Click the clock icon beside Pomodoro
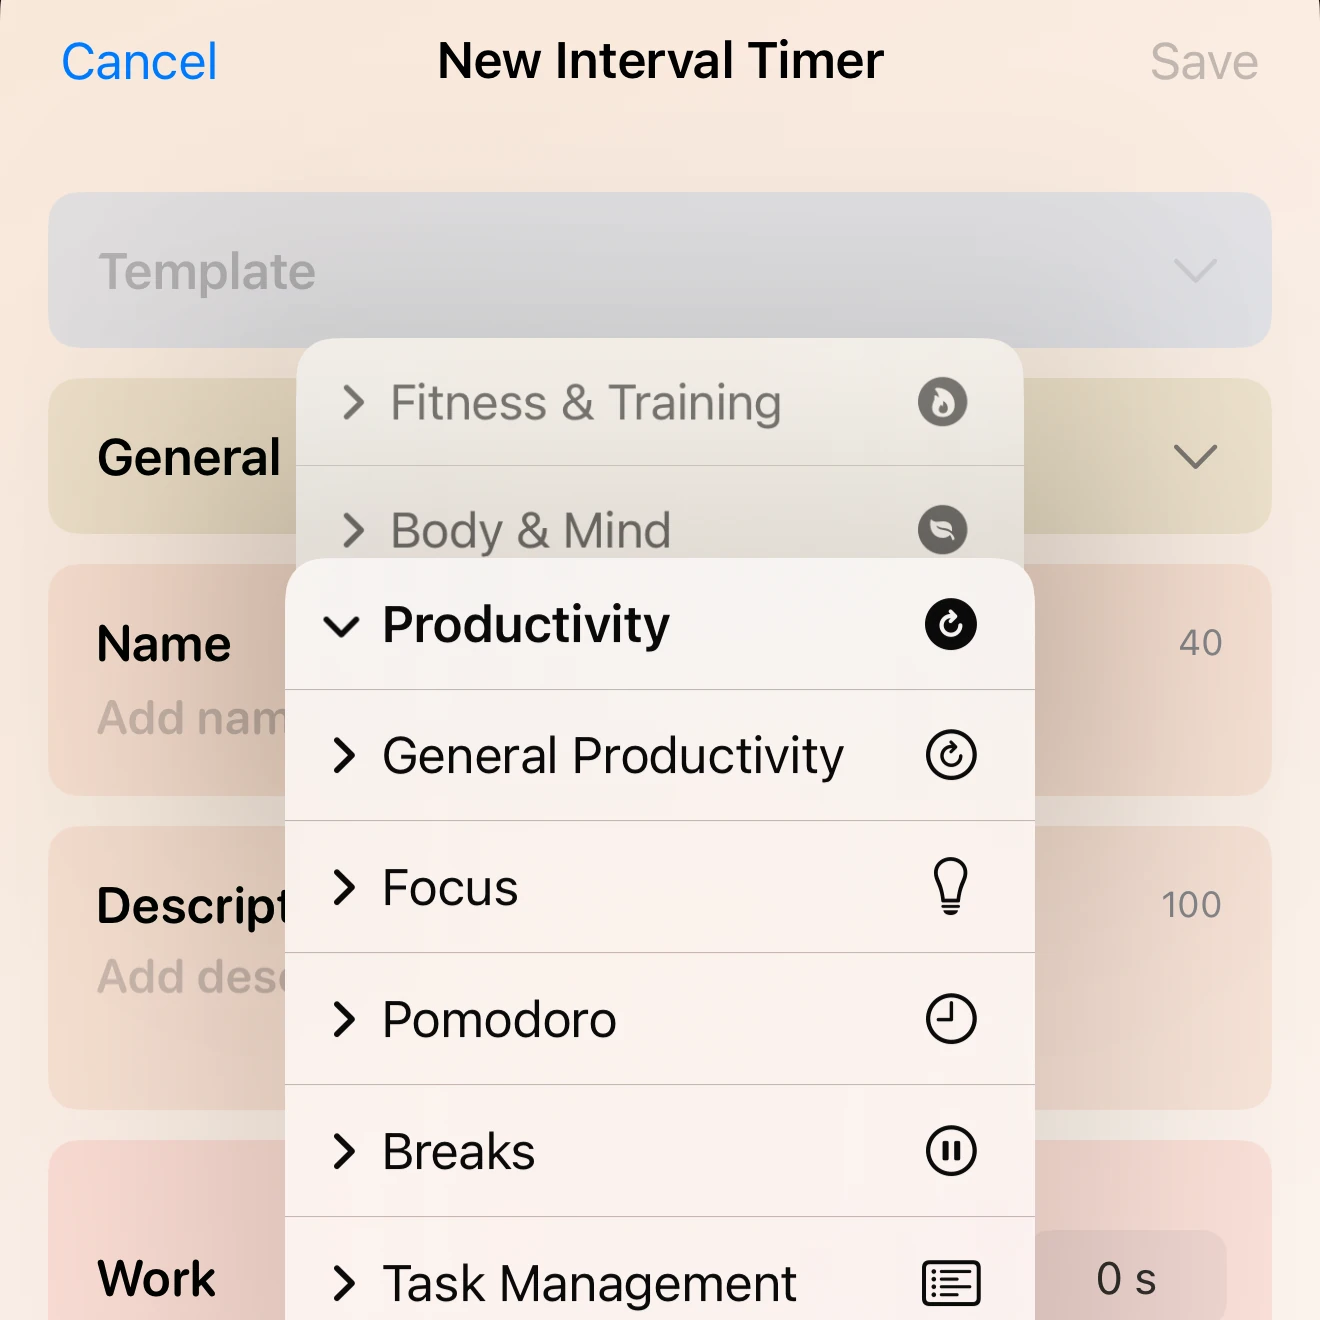This screenshot has width=1320, height=1320. 951,1018
